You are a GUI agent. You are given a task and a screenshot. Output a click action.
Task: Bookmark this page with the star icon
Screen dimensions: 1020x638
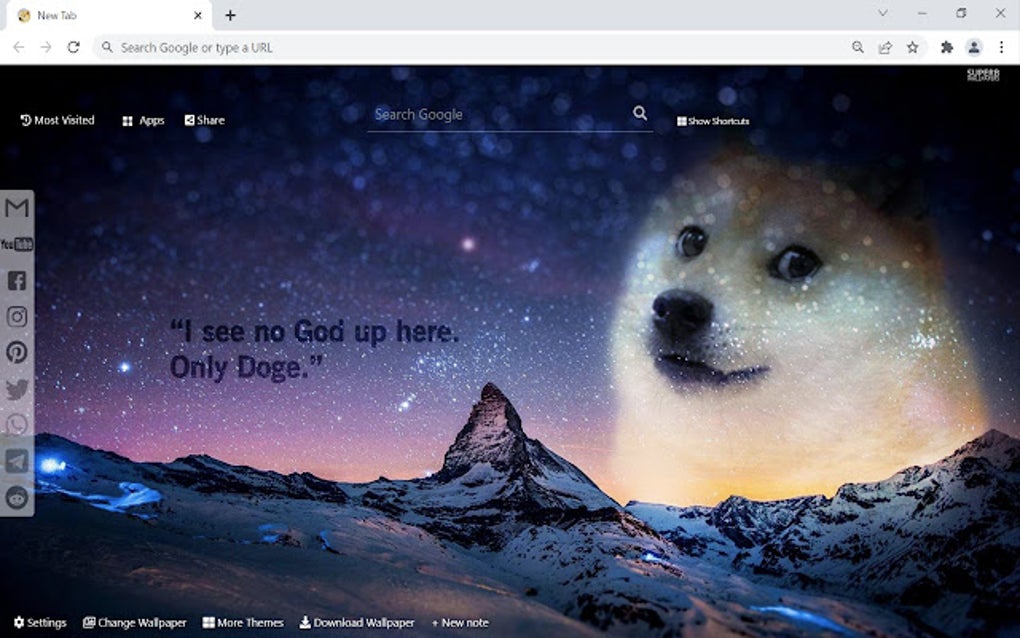click(911, 47)
